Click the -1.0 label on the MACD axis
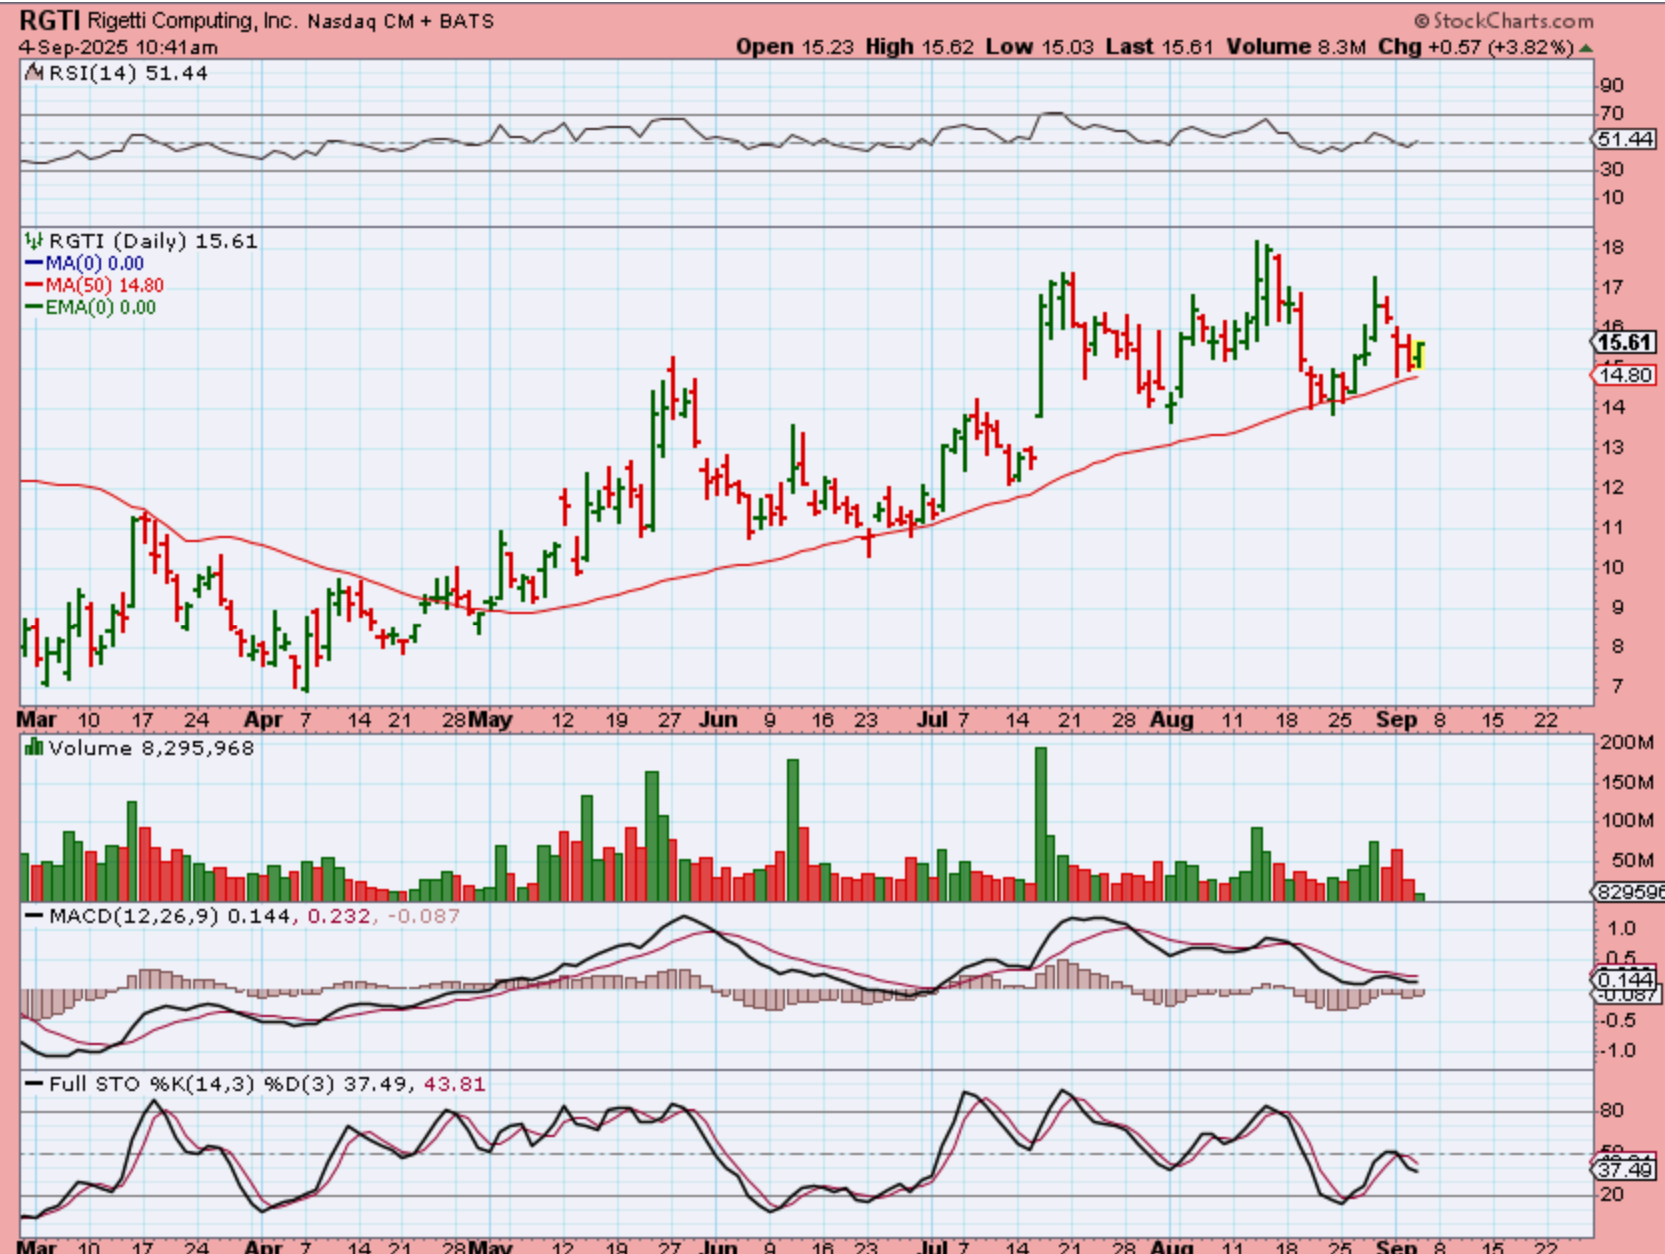The height and width of the screenshot is (1254, 1665). (1617, 1051)
